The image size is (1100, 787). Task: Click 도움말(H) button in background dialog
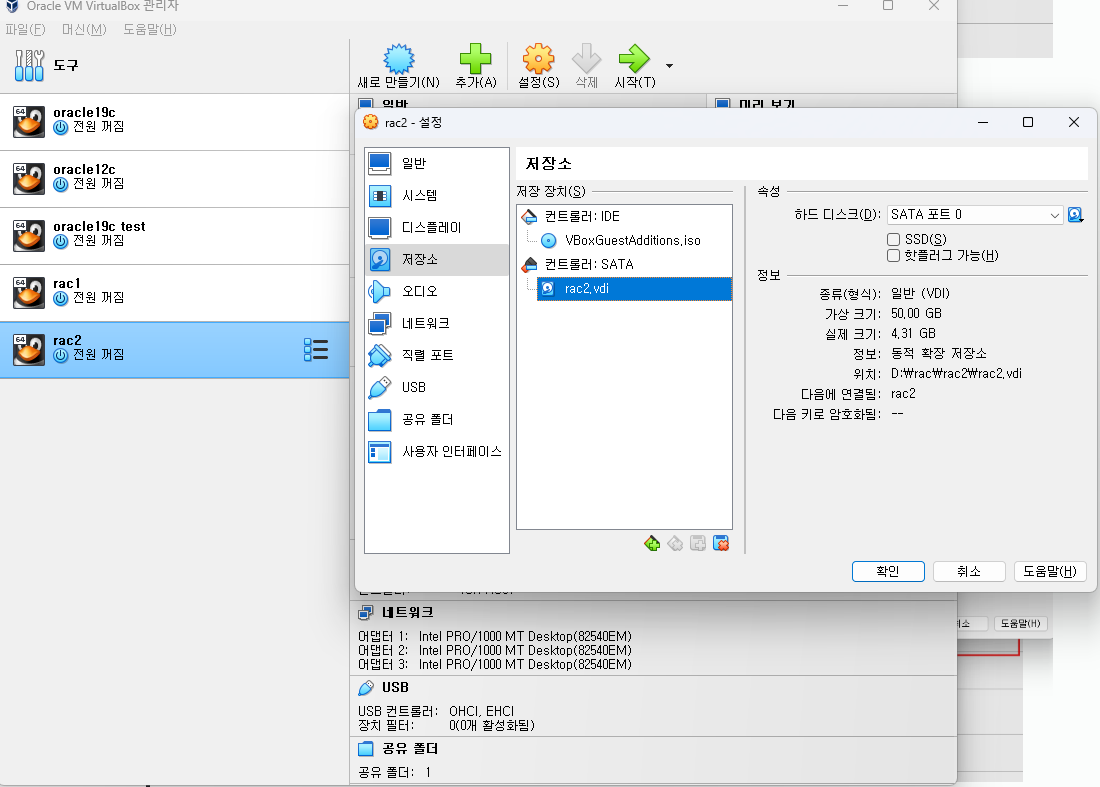(1021, 624)
